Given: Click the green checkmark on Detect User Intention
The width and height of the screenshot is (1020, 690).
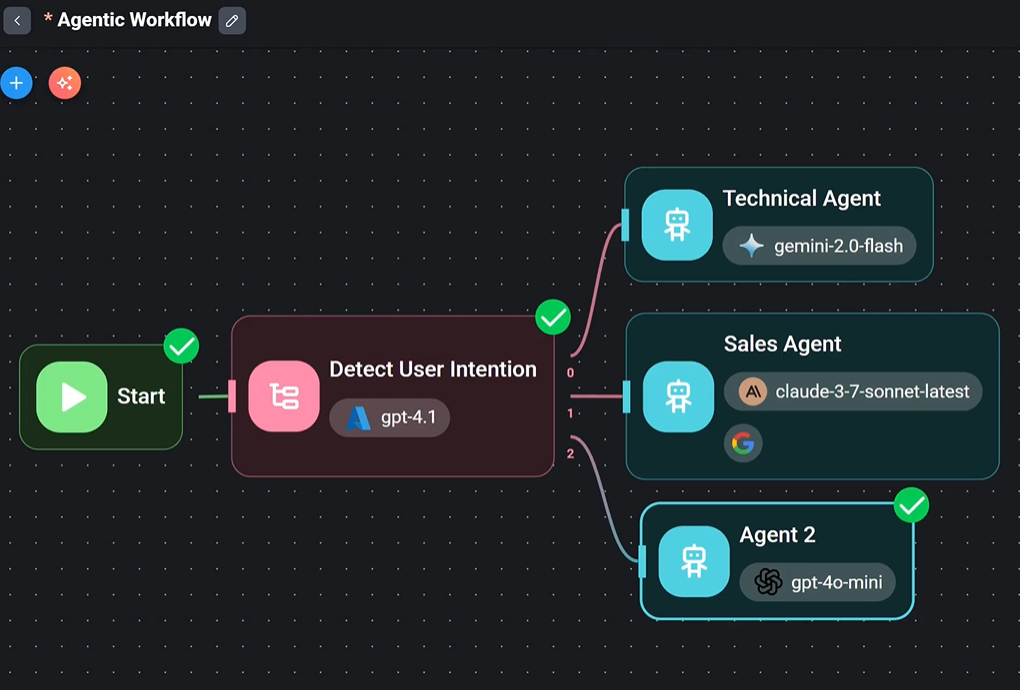Looking at the screenshot, I should click(553, 317).
